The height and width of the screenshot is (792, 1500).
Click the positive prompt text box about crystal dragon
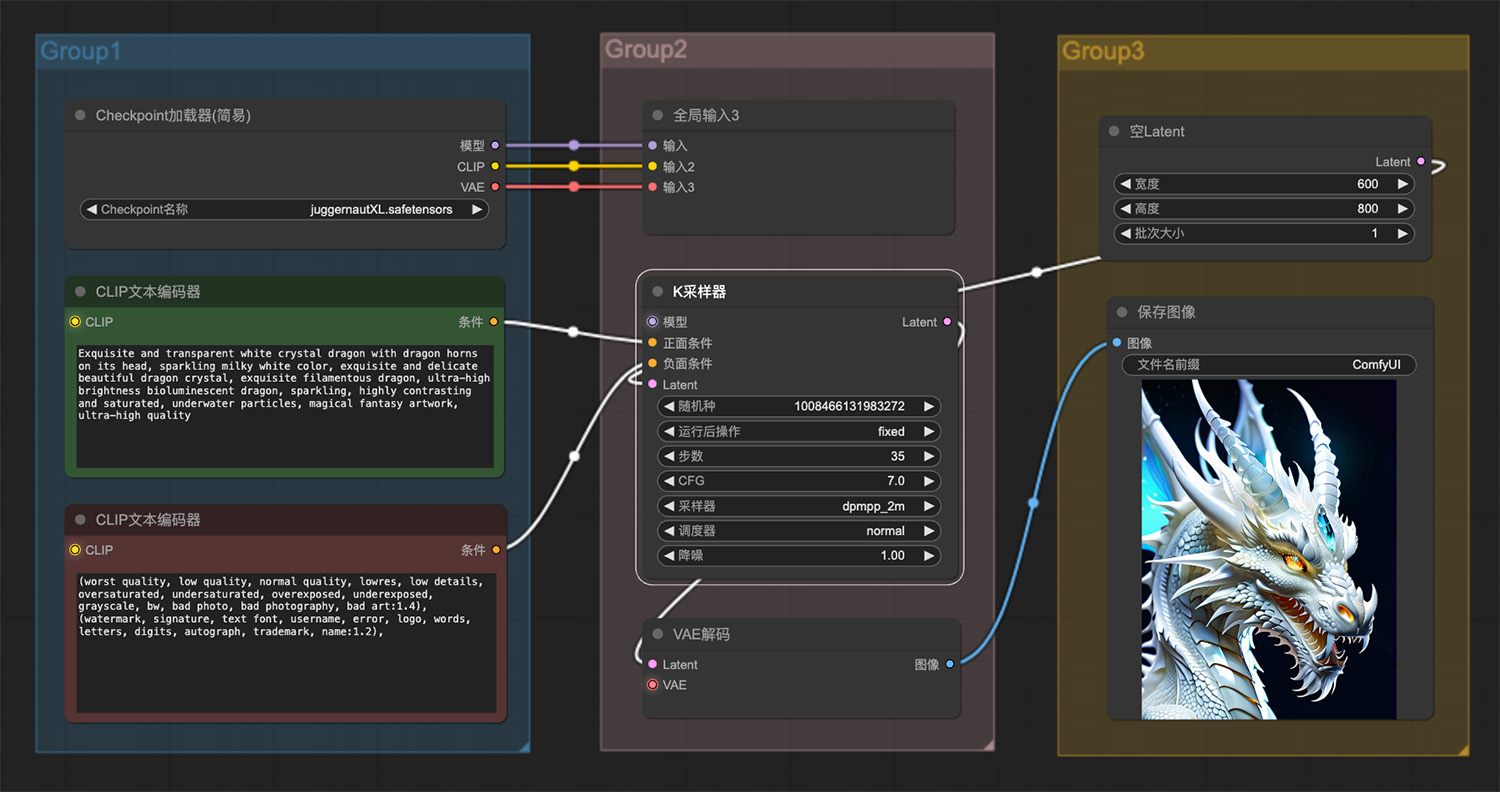point(285,406)
